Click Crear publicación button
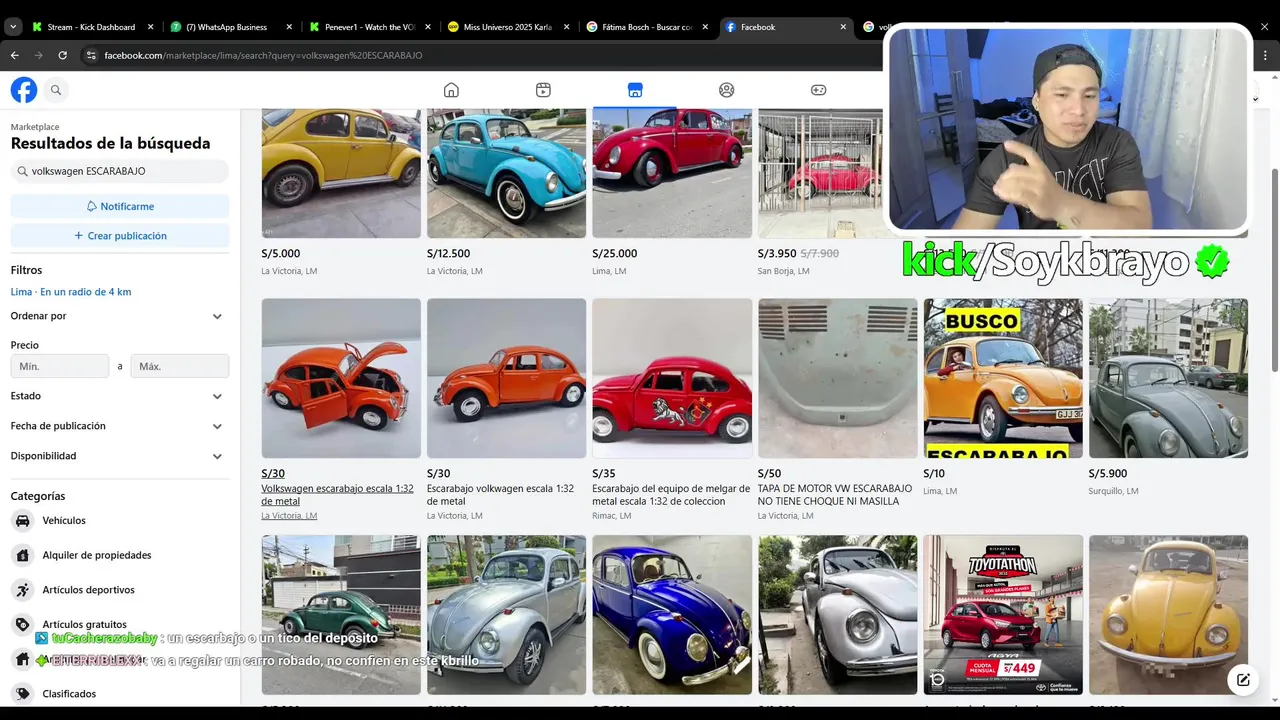The height and width of the screenshot is (720, 1280). tap(120, 236)
